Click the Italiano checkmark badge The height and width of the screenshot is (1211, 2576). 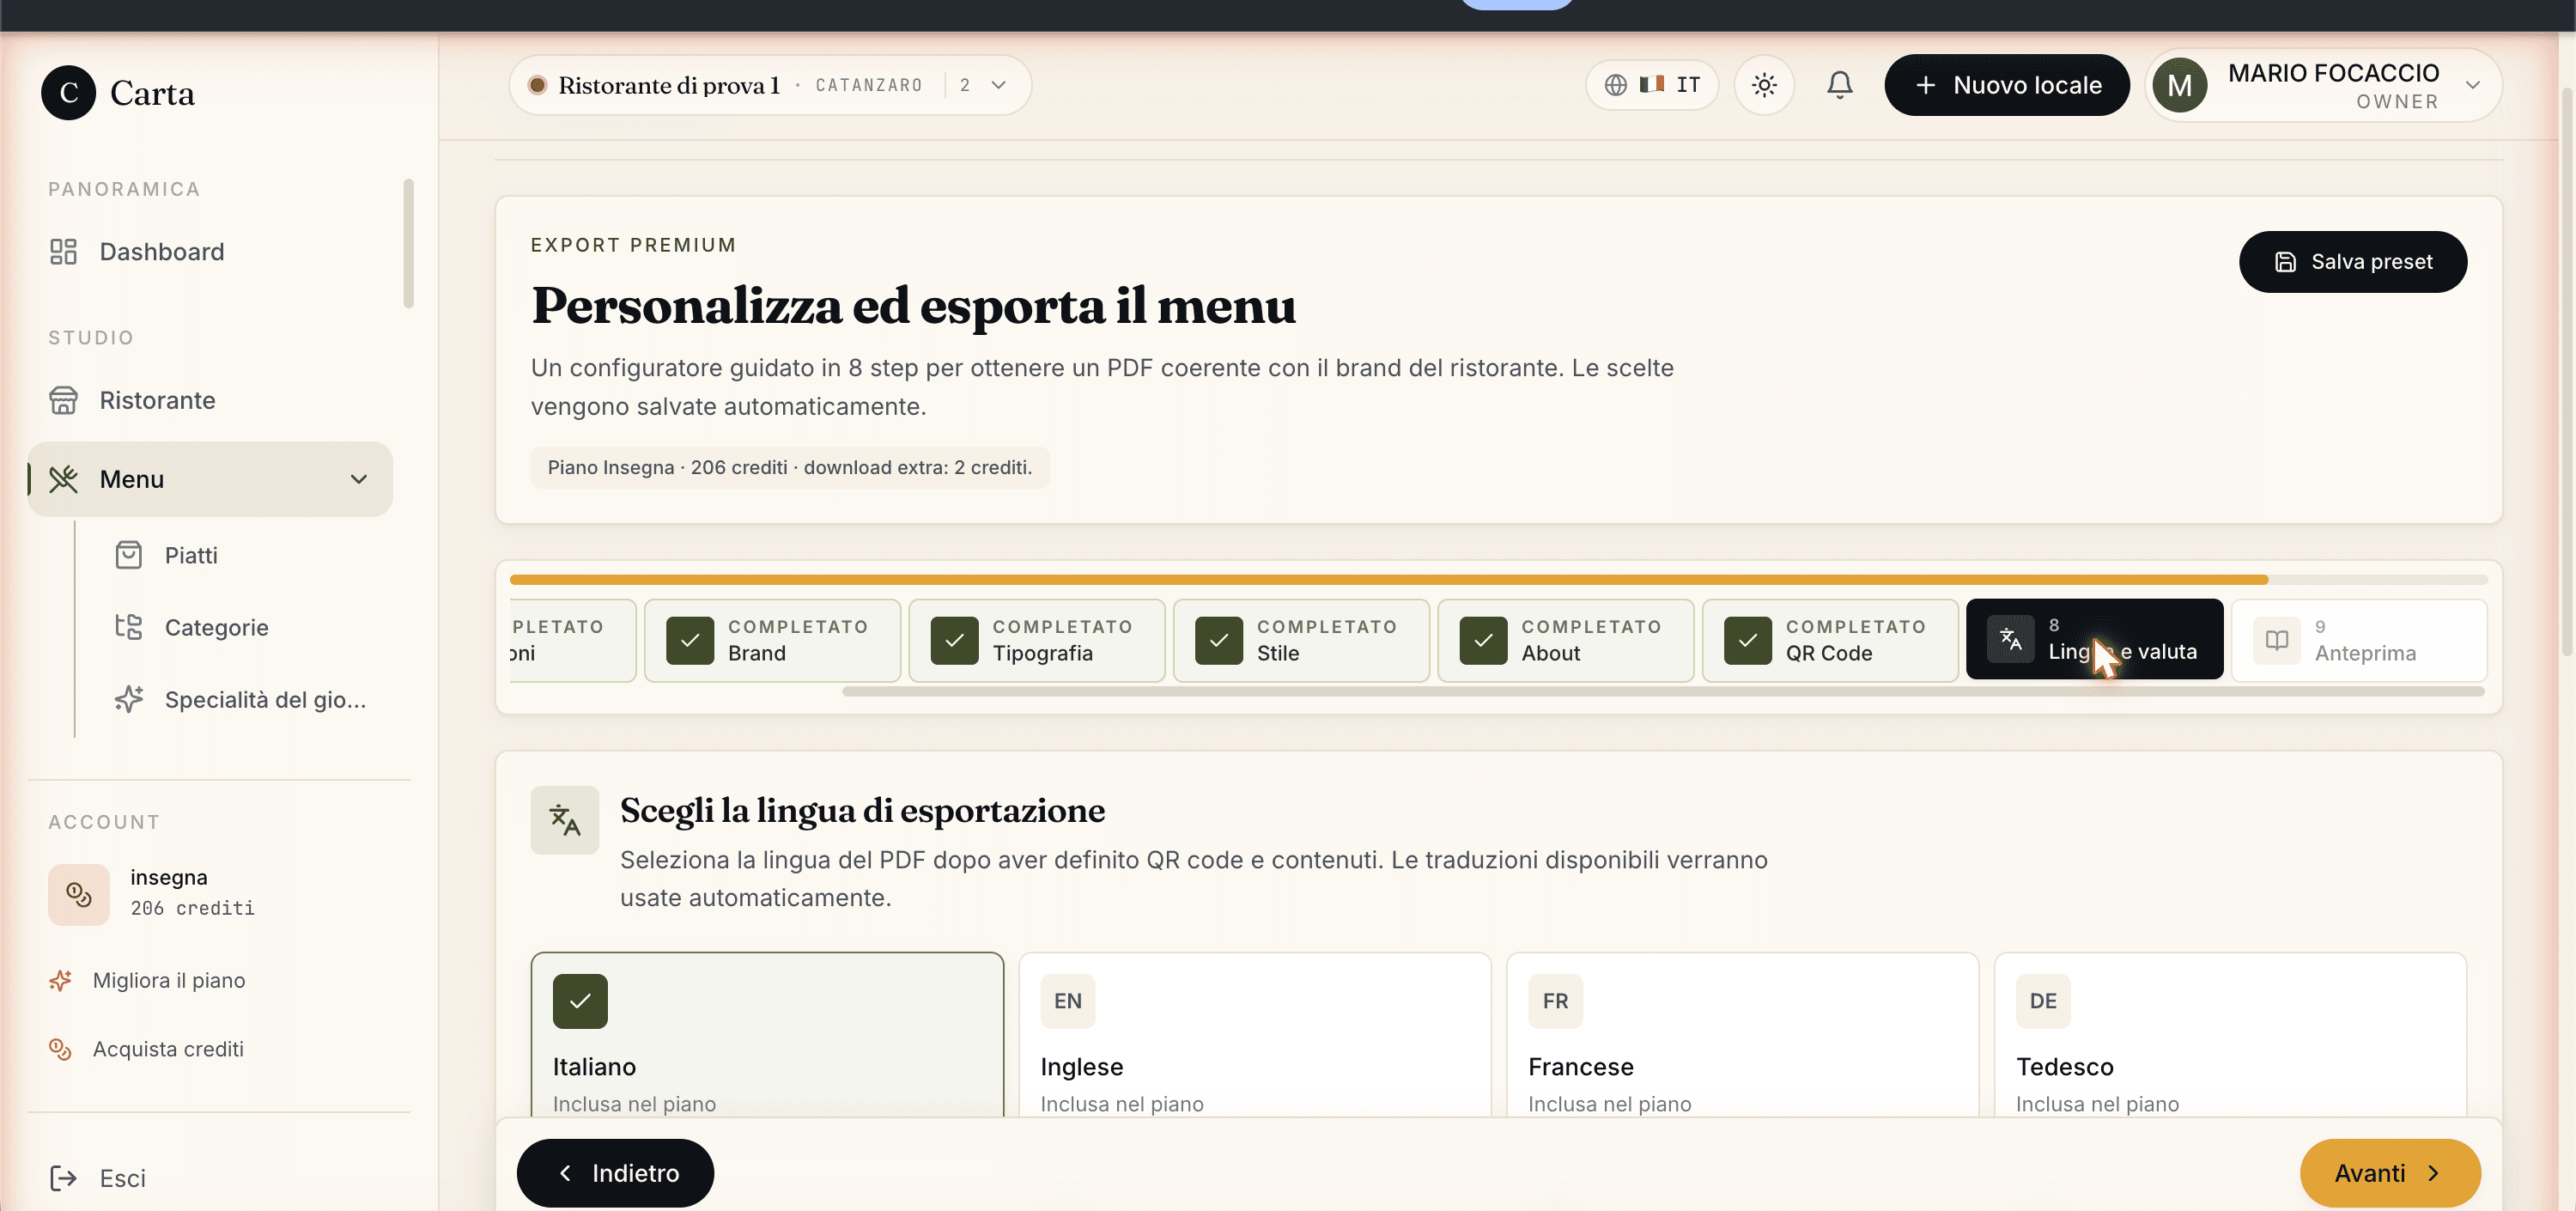point(580,1001)
